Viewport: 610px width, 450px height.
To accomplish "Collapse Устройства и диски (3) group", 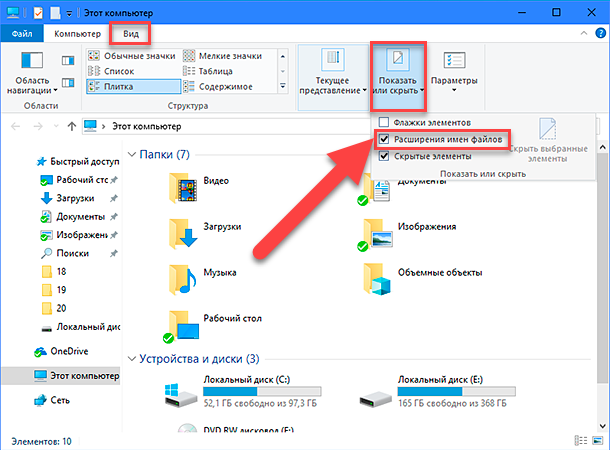I will tap(132, 359).
